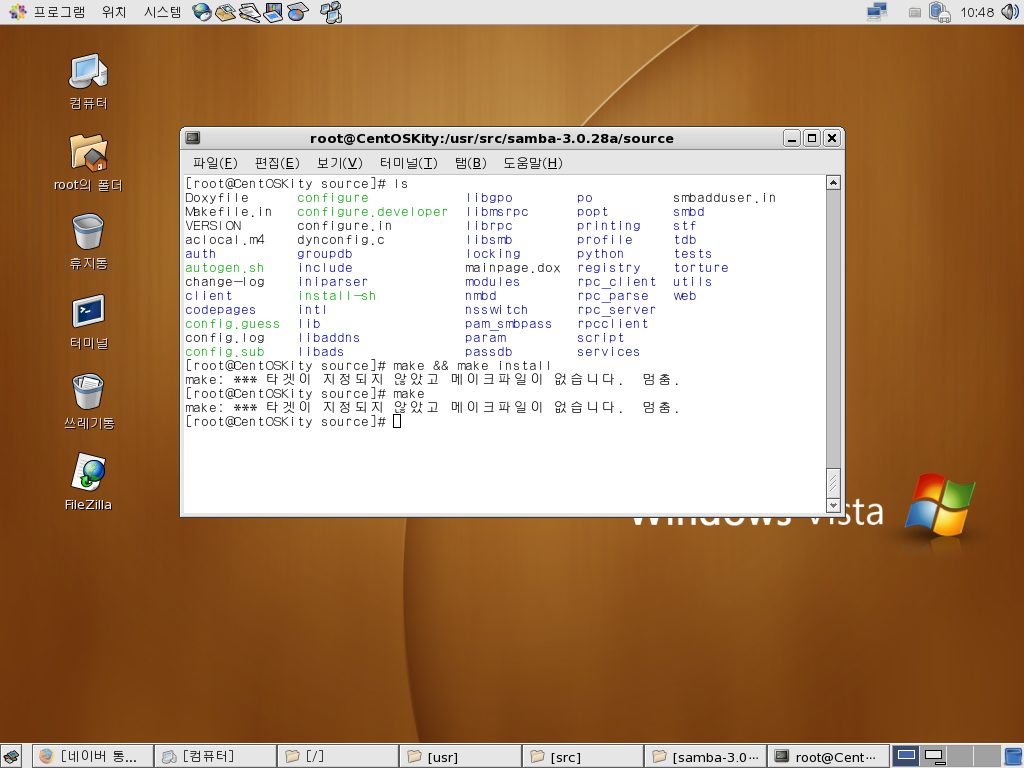The image size is (1024, 768).
Task: Click the terminal scrollbar down arrow
Action: coord(833,505)
